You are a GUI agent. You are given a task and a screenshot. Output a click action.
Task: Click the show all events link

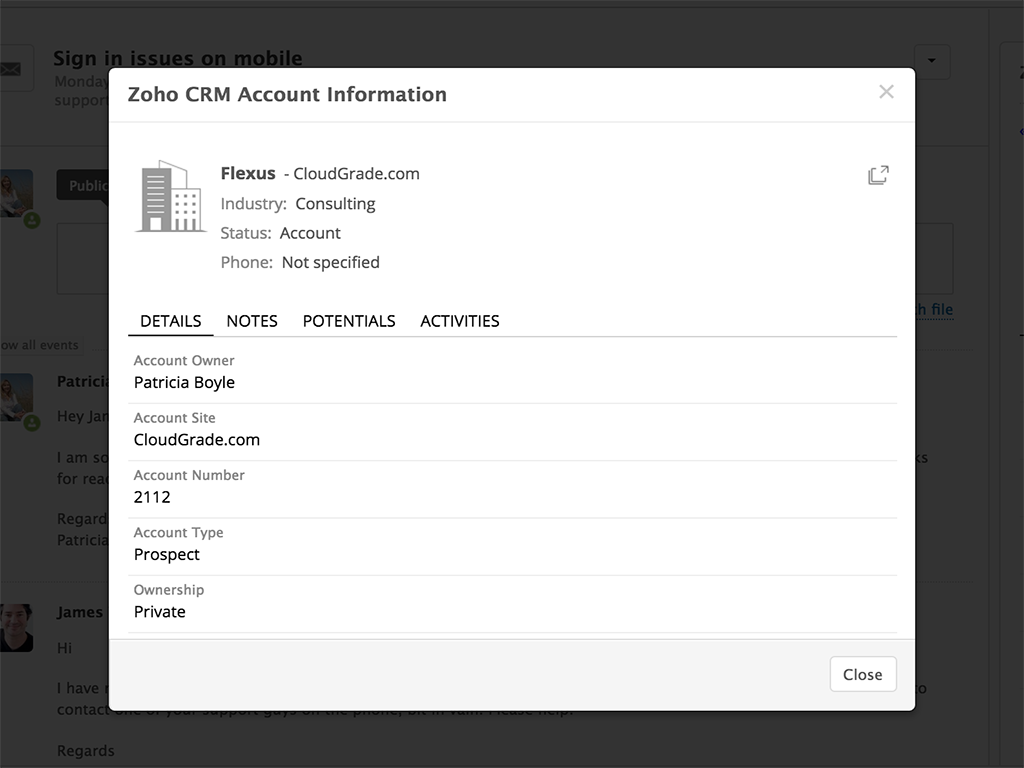40,345
